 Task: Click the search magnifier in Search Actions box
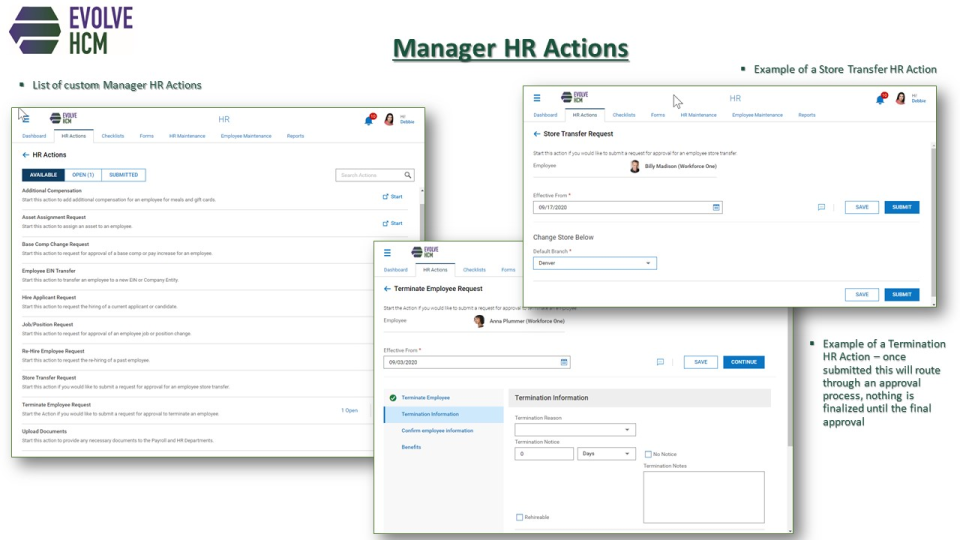[x=408, y=175]
